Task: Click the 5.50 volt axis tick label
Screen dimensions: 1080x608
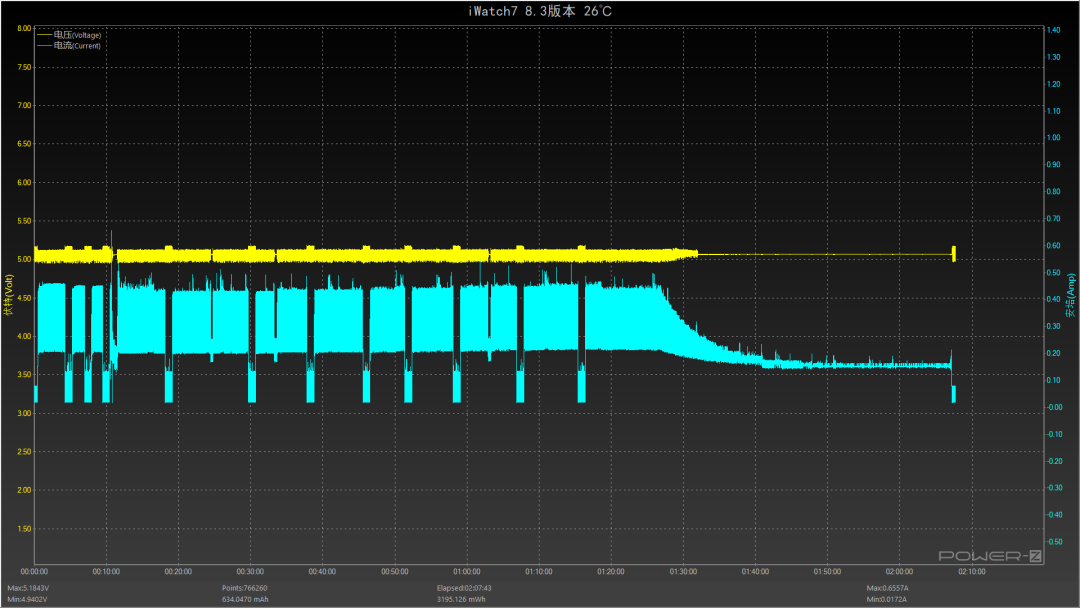Action: click(24, 221)
